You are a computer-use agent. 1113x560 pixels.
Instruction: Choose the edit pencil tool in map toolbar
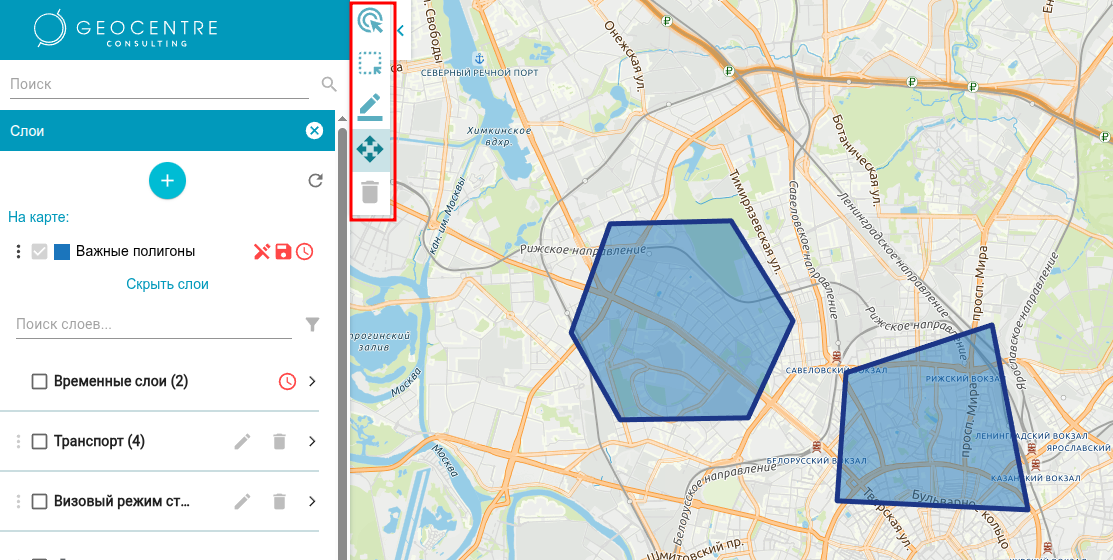pos(370,105)
